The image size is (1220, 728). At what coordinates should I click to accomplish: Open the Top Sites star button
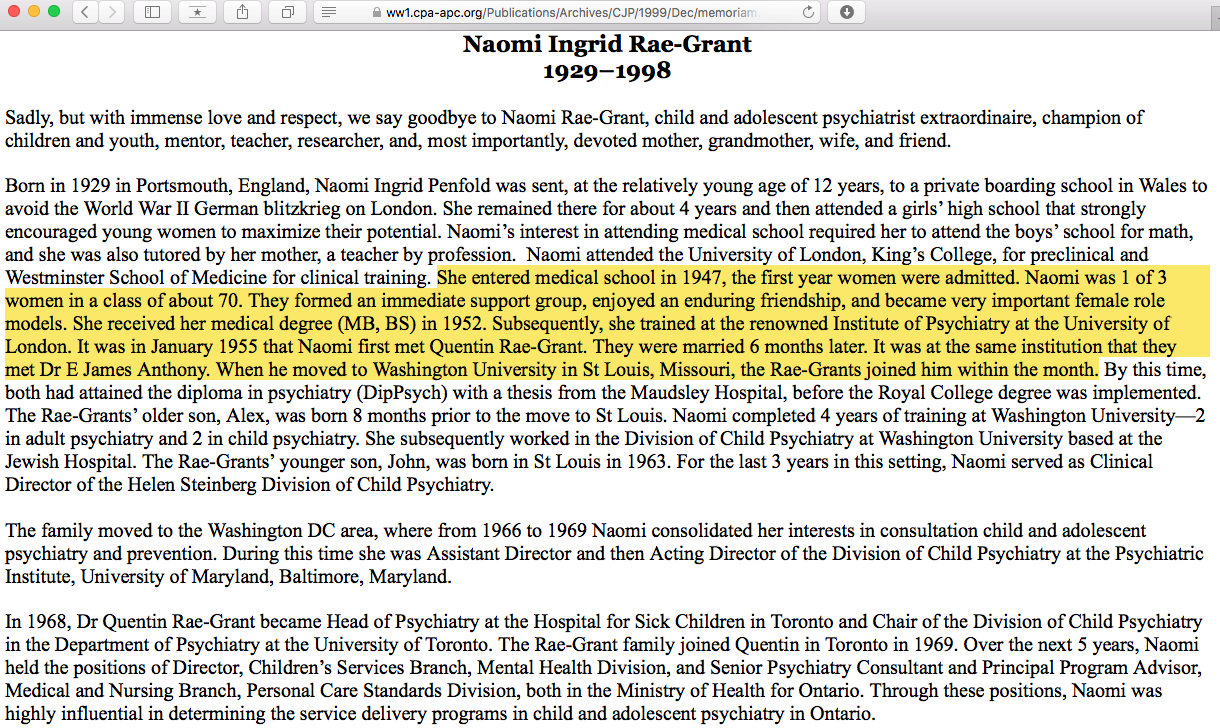pos(197,12)
